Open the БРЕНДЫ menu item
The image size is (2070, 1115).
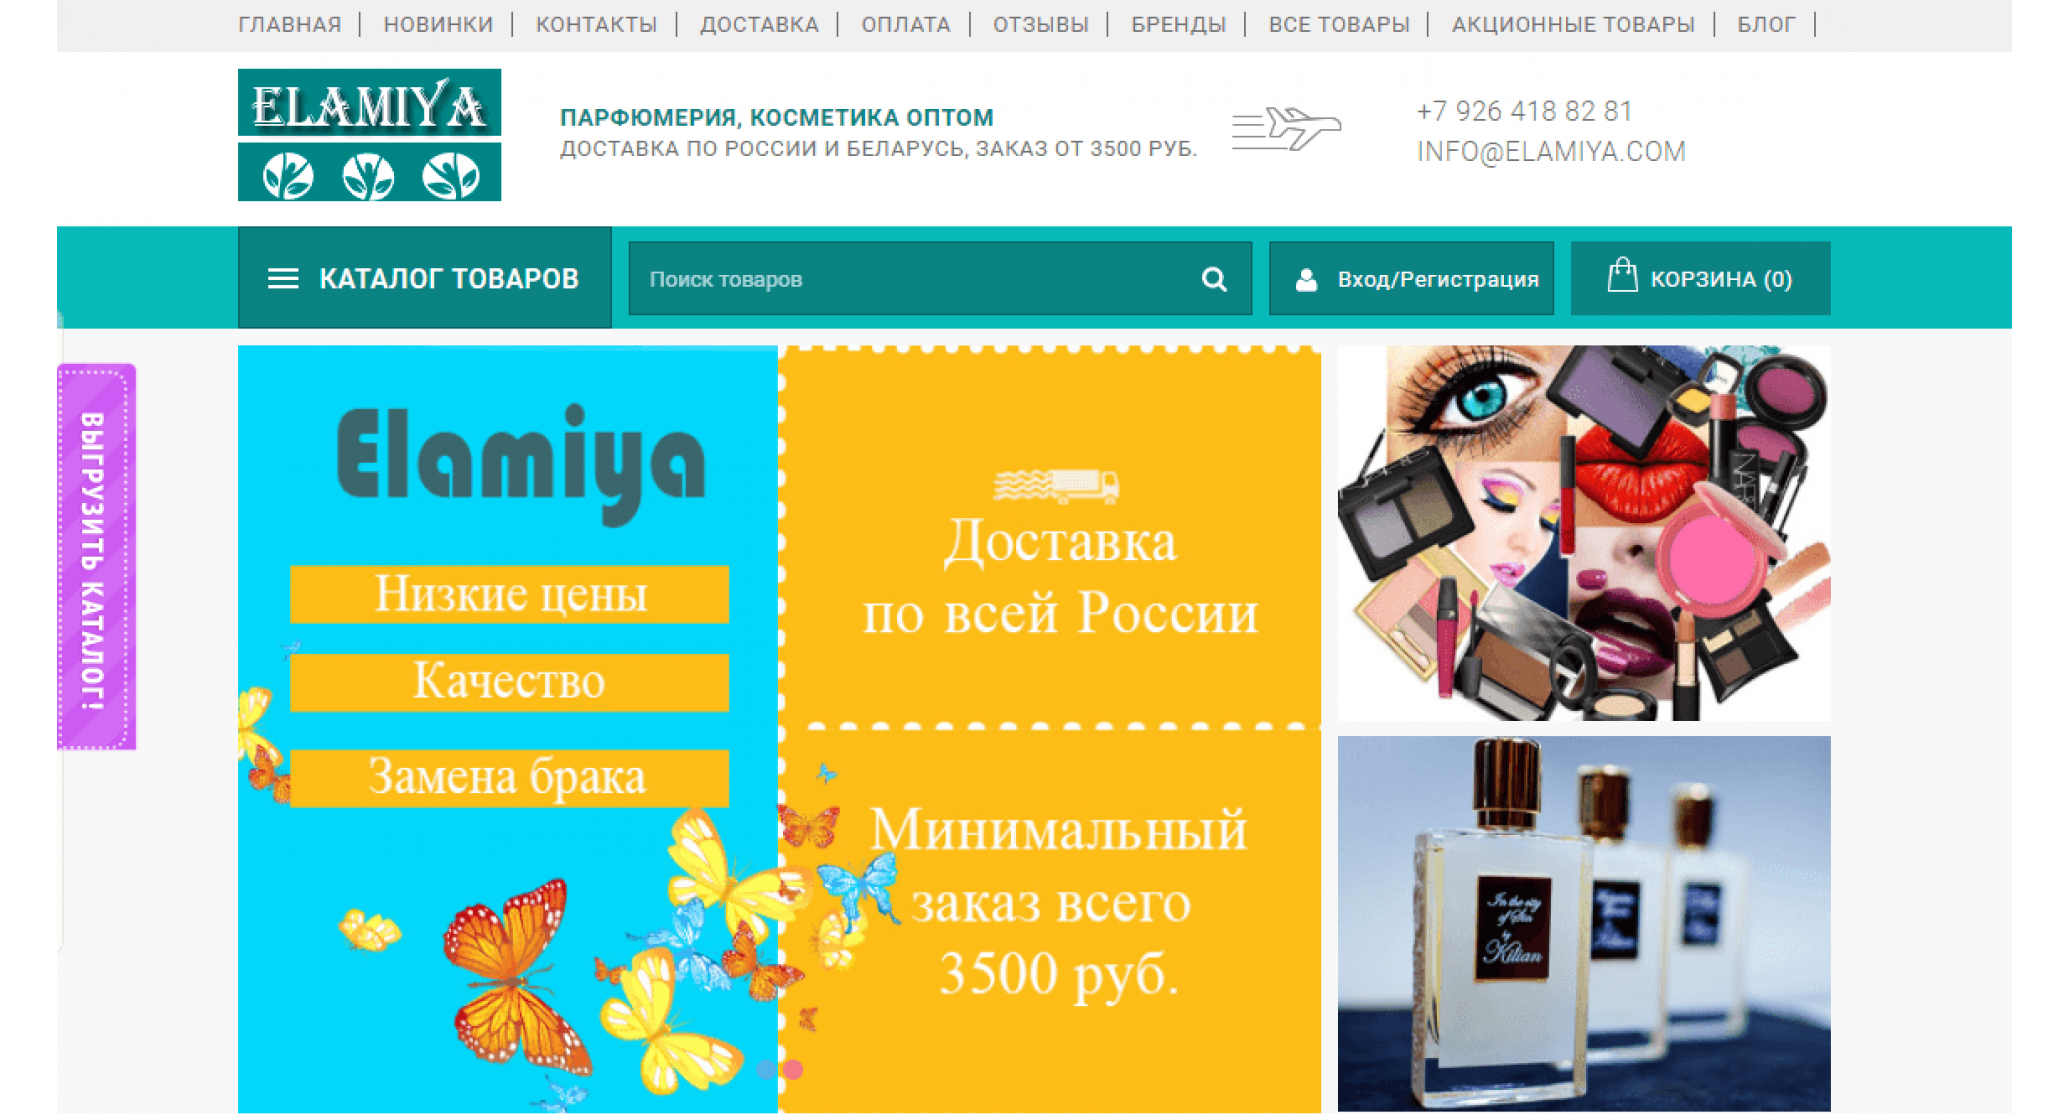[x=1178, y=24]
